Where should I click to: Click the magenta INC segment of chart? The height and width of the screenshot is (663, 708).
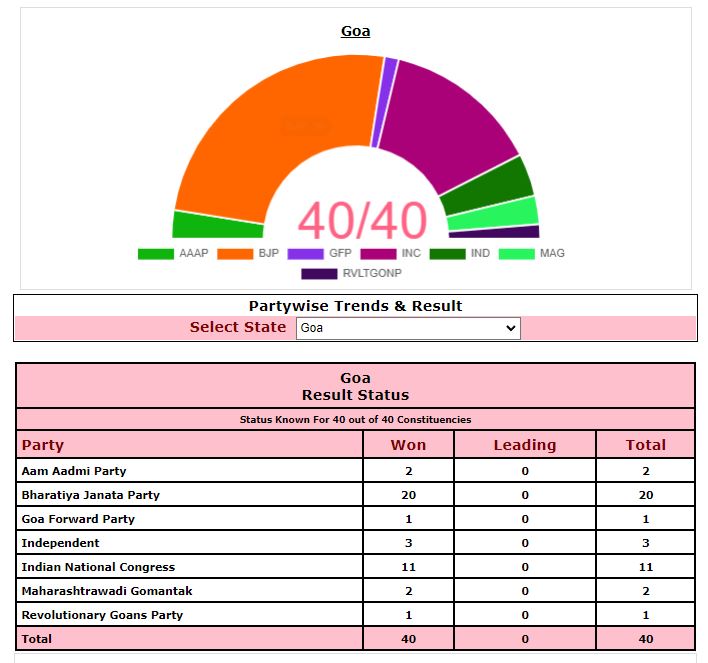tap(447, 126)
